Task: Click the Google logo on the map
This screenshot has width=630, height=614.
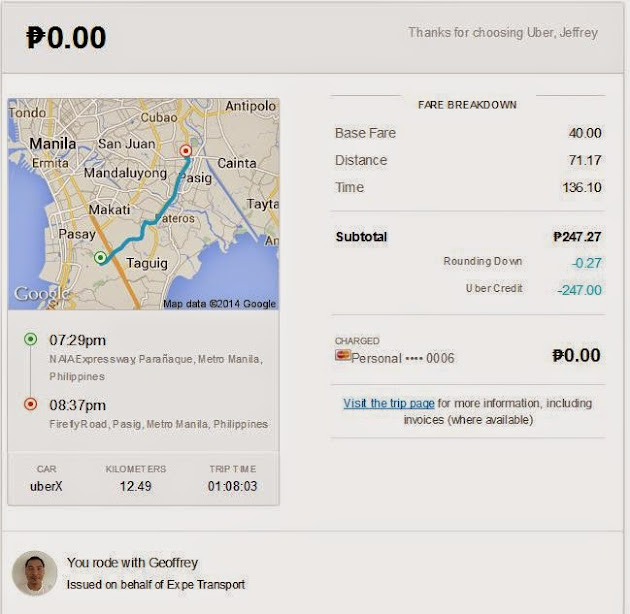Action: coord(42,294)
